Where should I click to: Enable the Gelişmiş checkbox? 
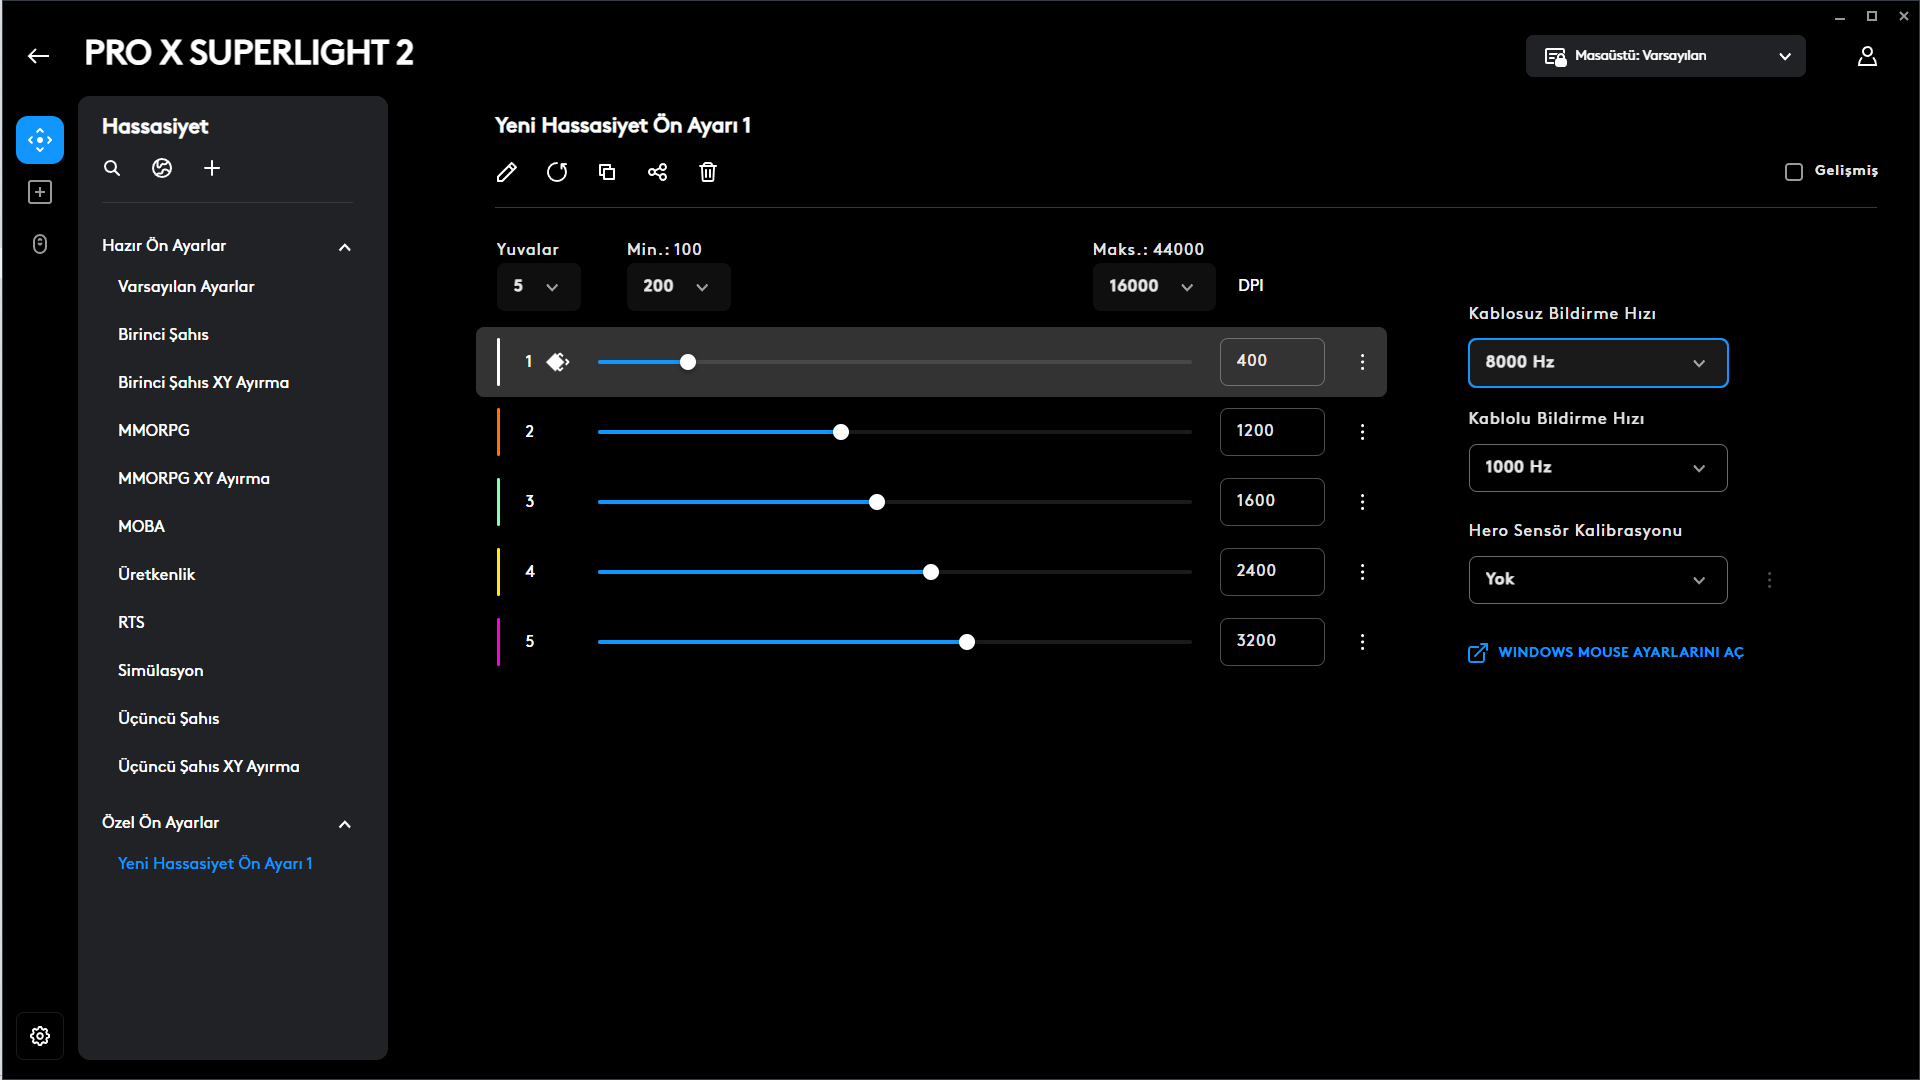point(1794,172)
